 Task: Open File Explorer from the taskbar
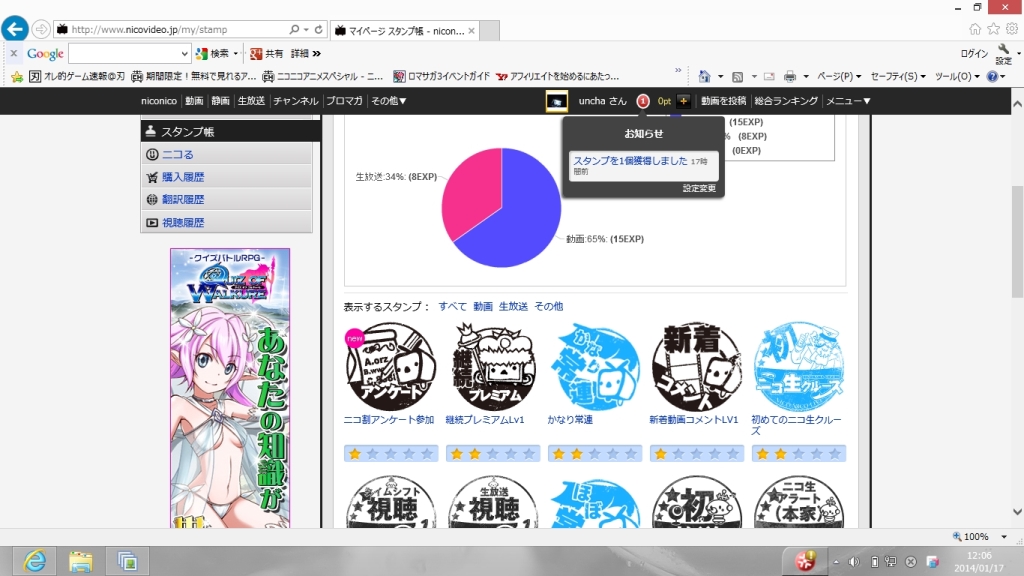[x=80, y=561]
